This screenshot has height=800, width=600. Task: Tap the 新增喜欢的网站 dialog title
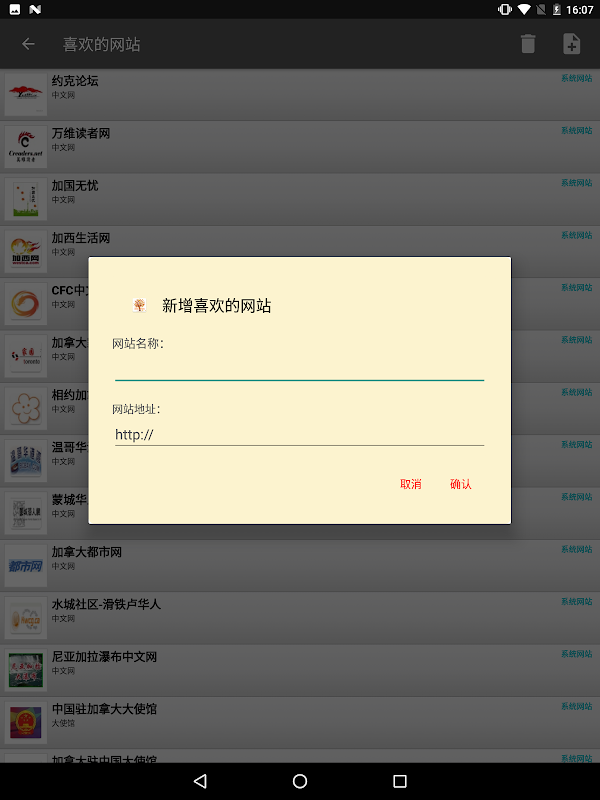click(216, 306)
